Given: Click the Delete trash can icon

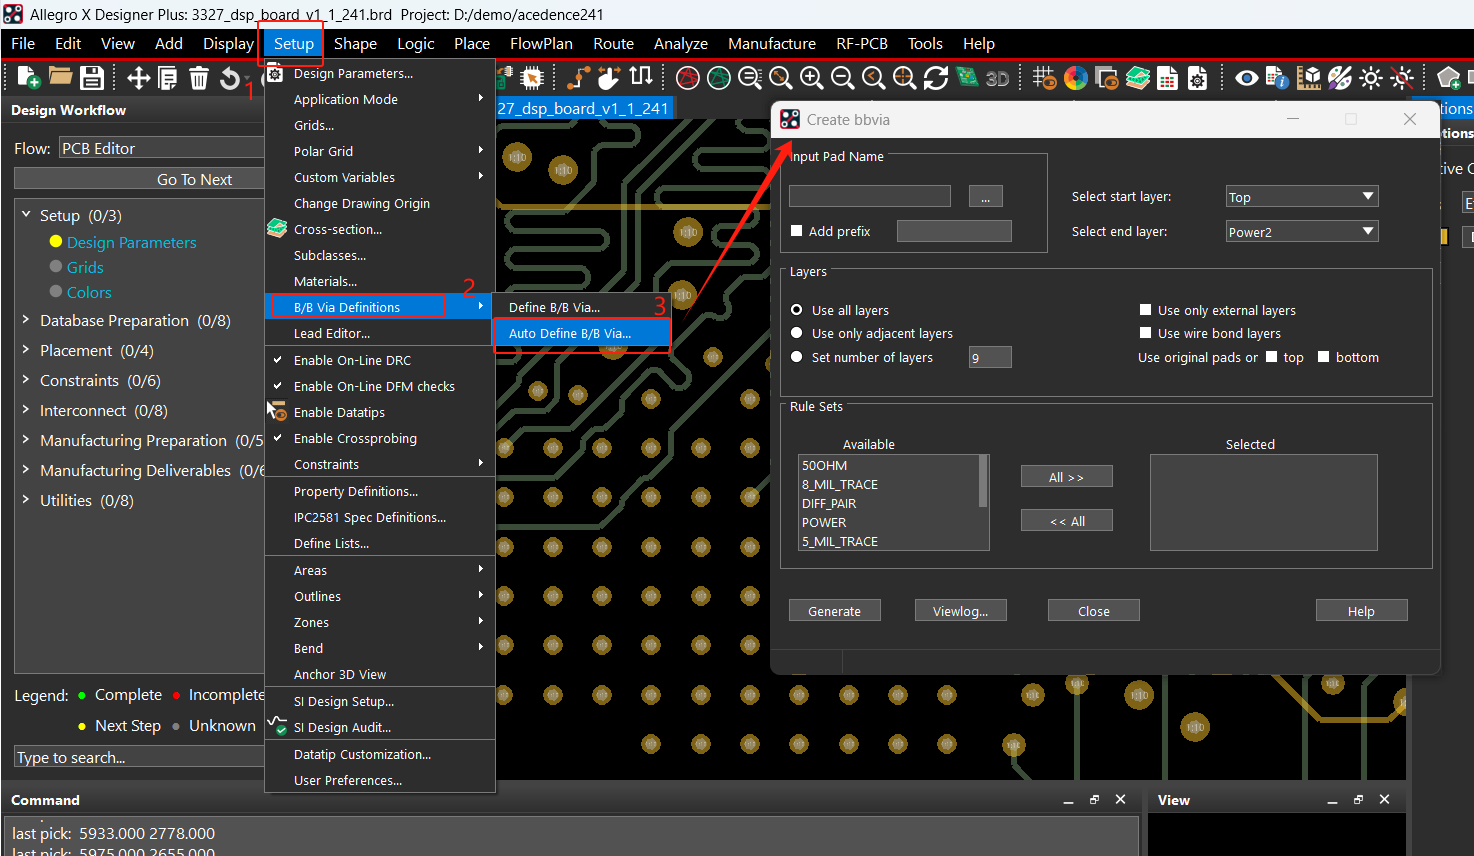Looking at the screenshot, I should pos(199,78).
